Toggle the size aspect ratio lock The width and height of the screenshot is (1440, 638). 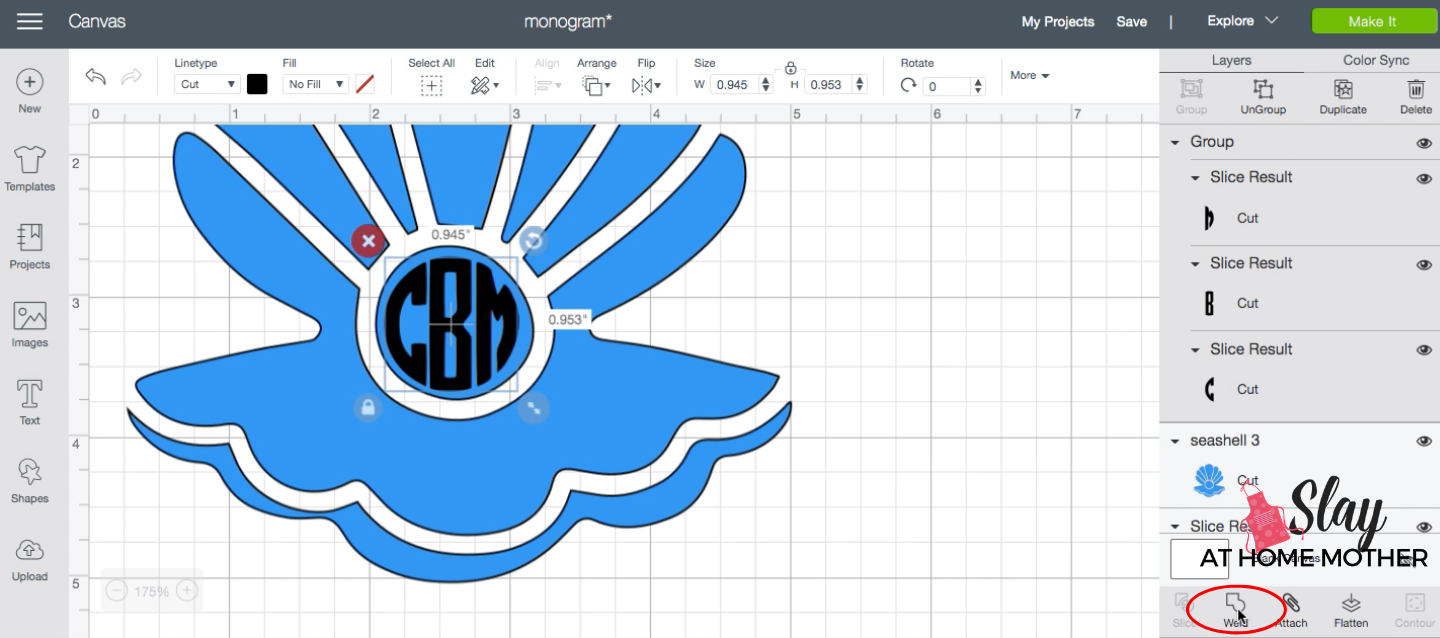click(x=791, y=68)
